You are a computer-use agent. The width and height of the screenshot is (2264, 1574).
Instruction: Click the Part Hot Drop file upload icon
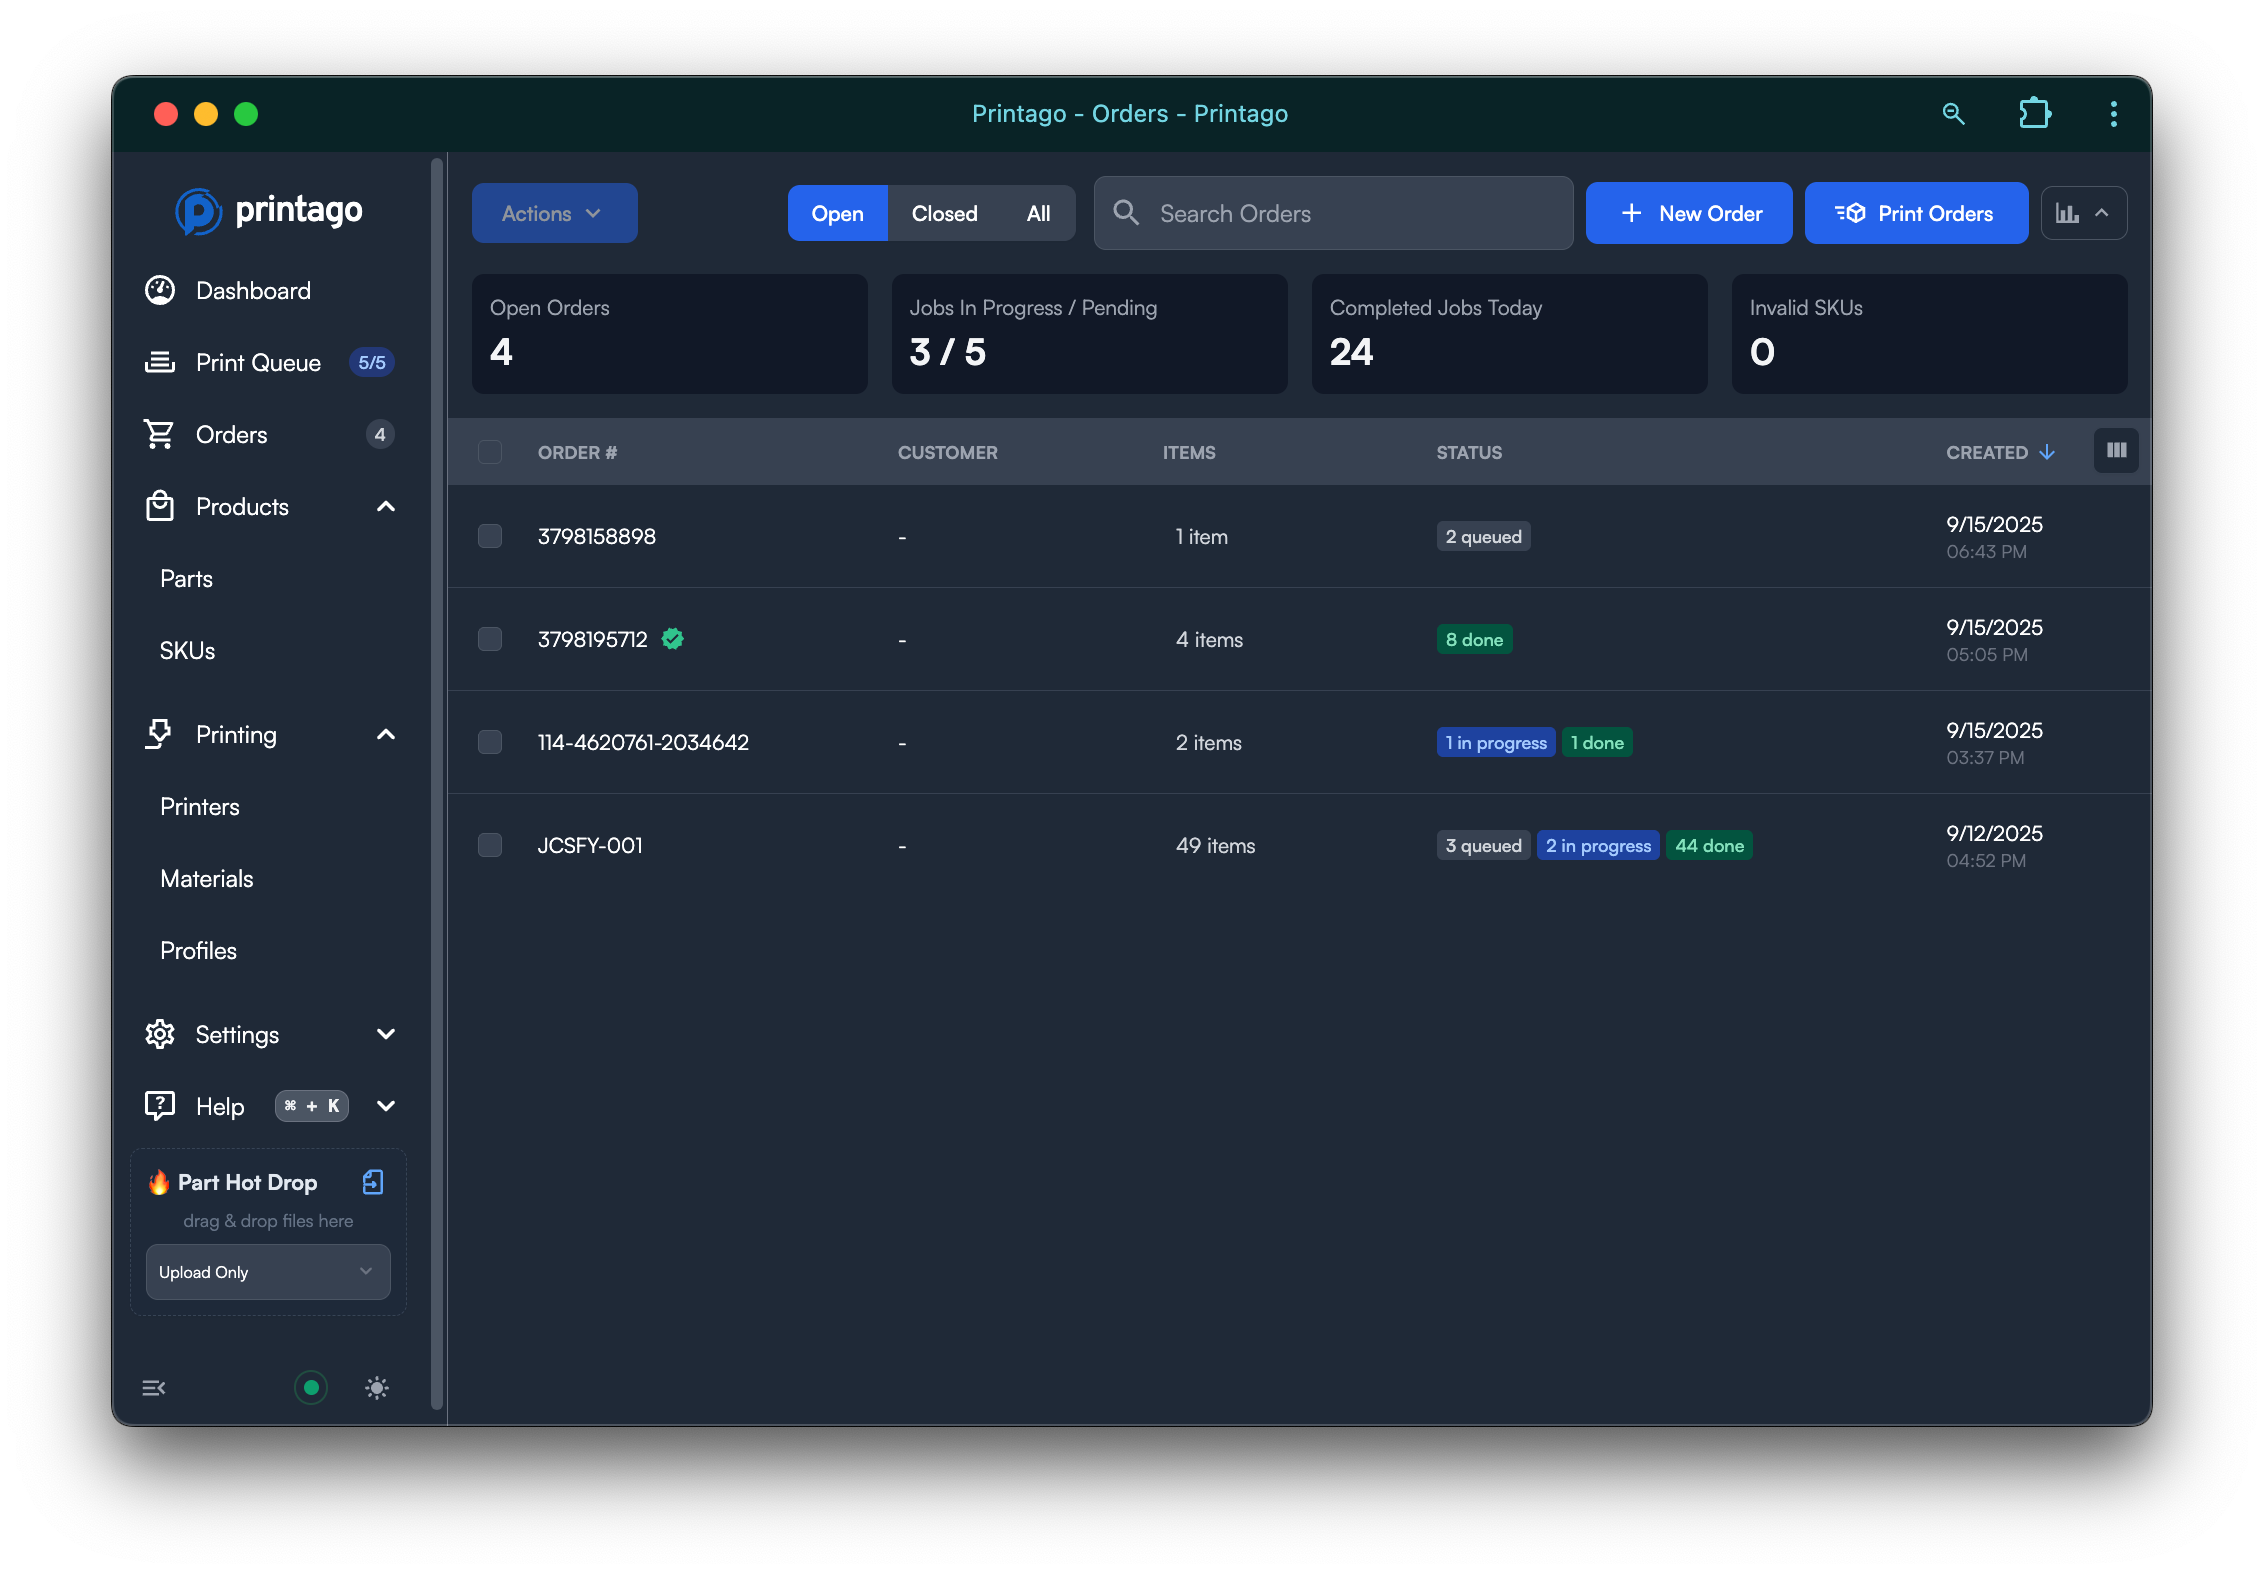pos(372,1182)
